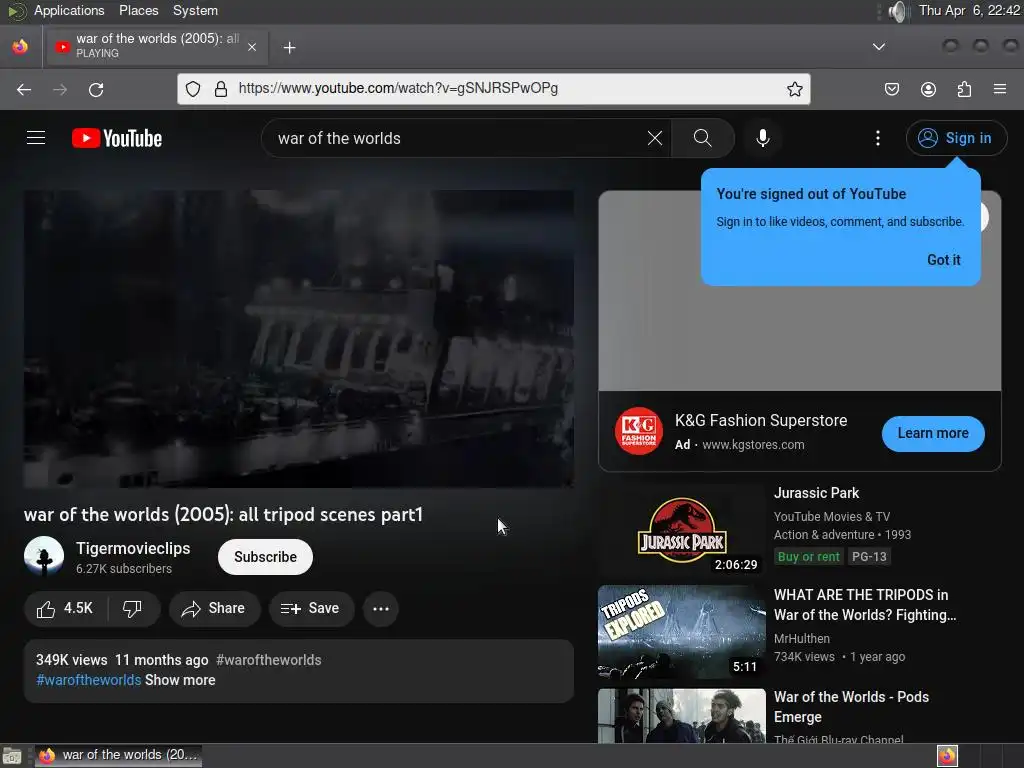The width and height of the screenshot is (1024, 768).
Task: Open Jurassic Park movie thumbnail
Action: click(x=682, y=530)
